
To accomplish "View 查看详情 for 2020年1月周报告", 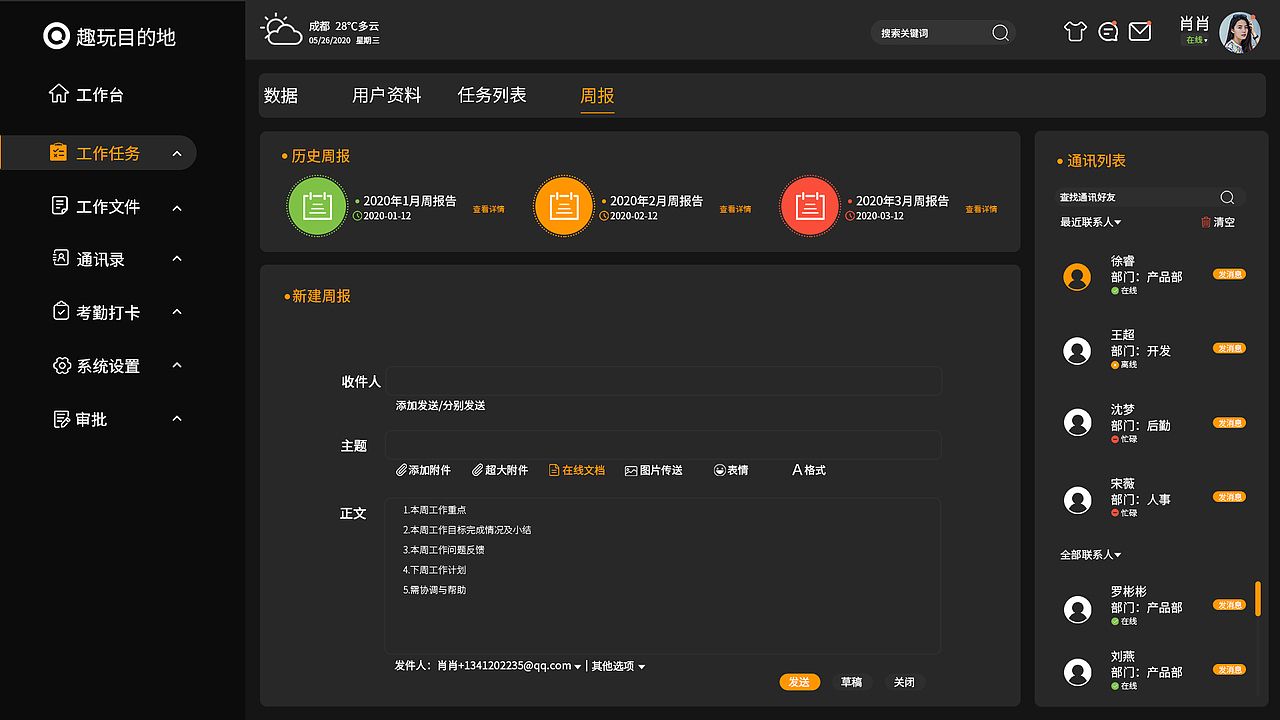I will 489,208.
